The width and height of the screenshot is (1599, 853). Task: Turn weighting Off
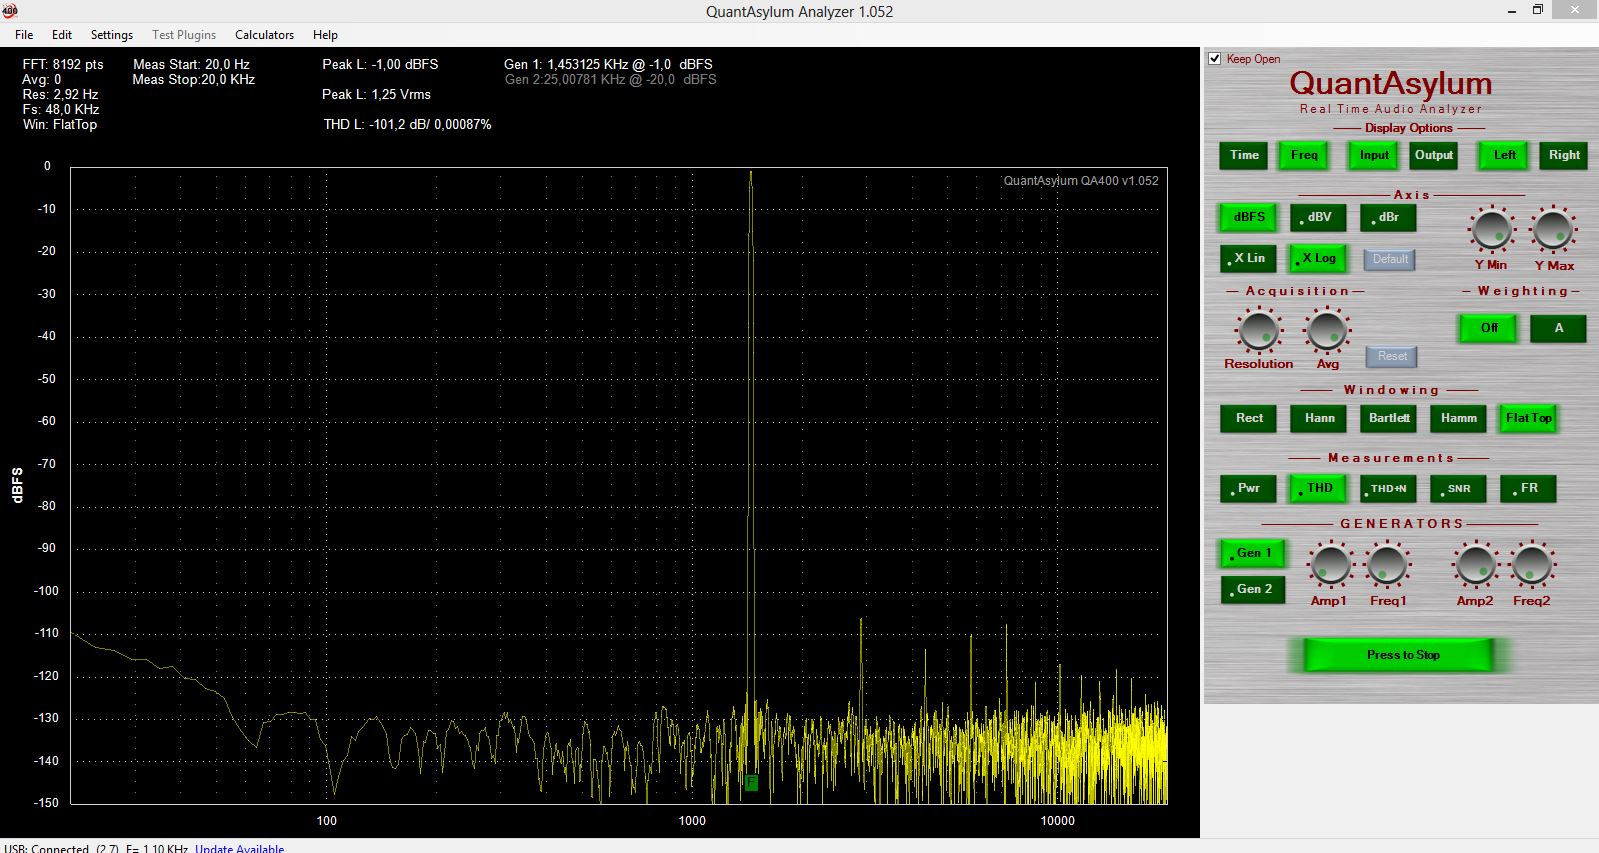pyautogui.click(x=1488, y=328)
